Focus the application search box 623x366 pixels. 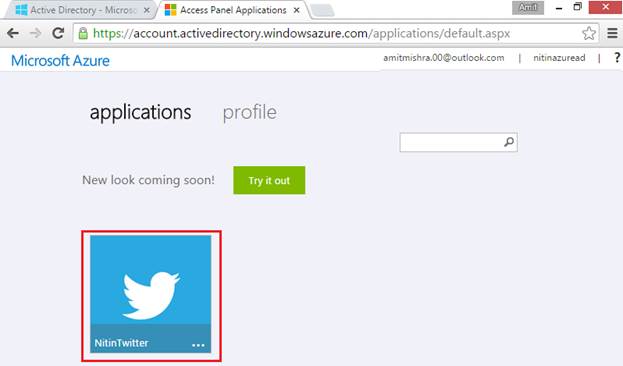click(459, 142)
